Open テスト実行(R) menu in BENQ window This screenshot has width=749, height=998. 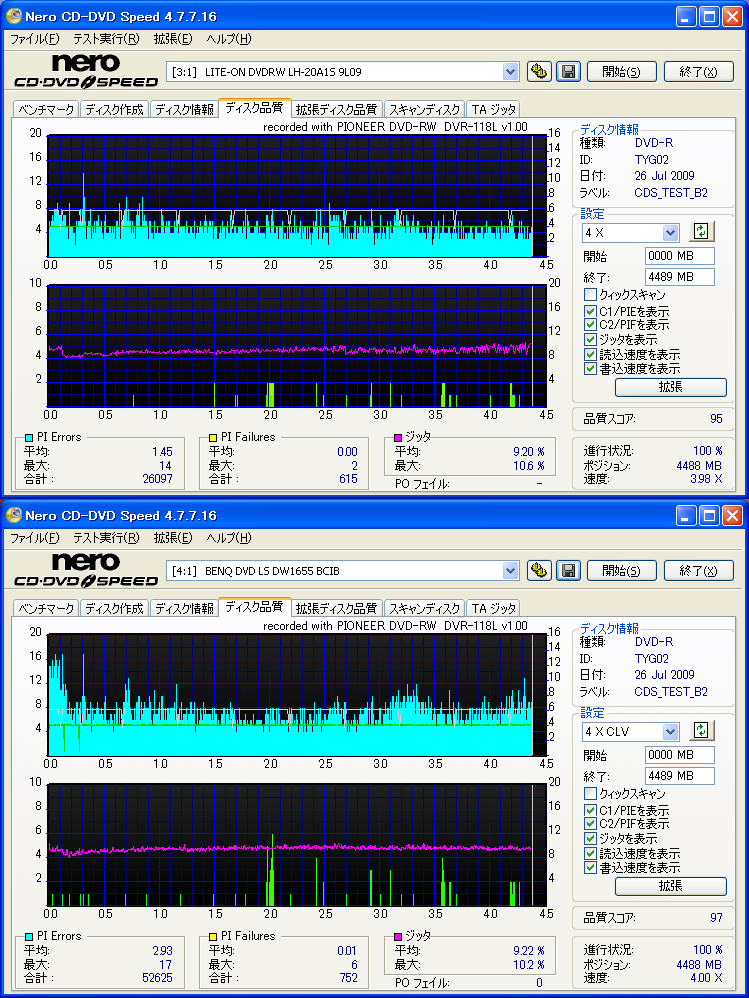tap(106, 538)
